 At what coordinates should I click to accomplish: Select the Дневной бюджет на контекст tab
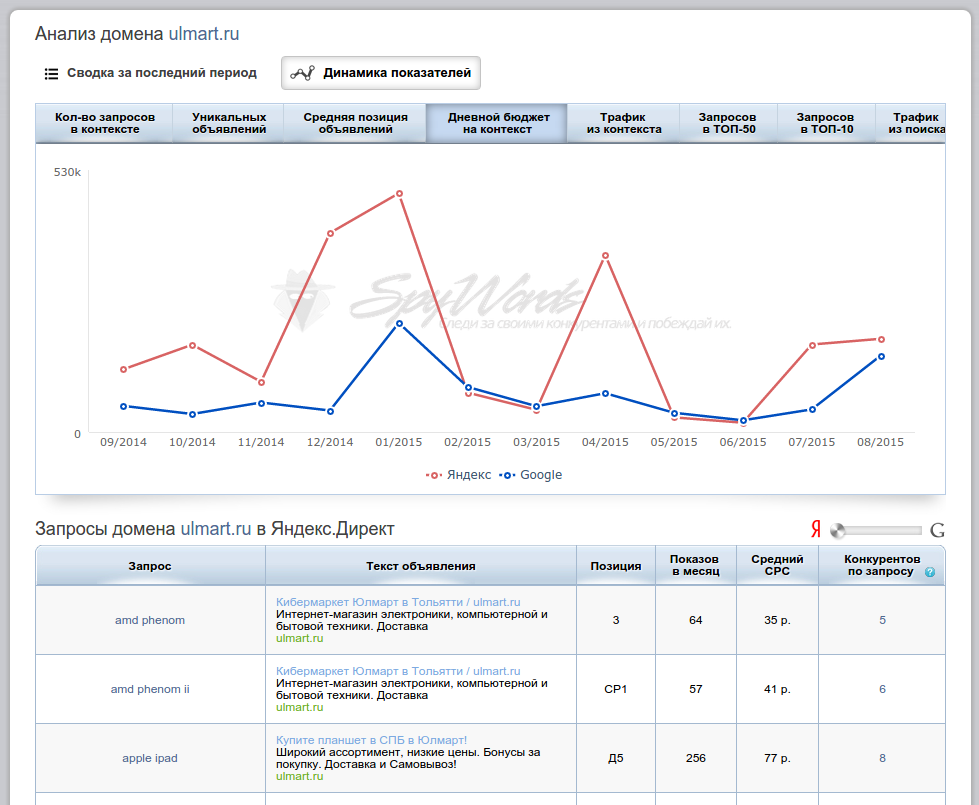tap(497, 124)
